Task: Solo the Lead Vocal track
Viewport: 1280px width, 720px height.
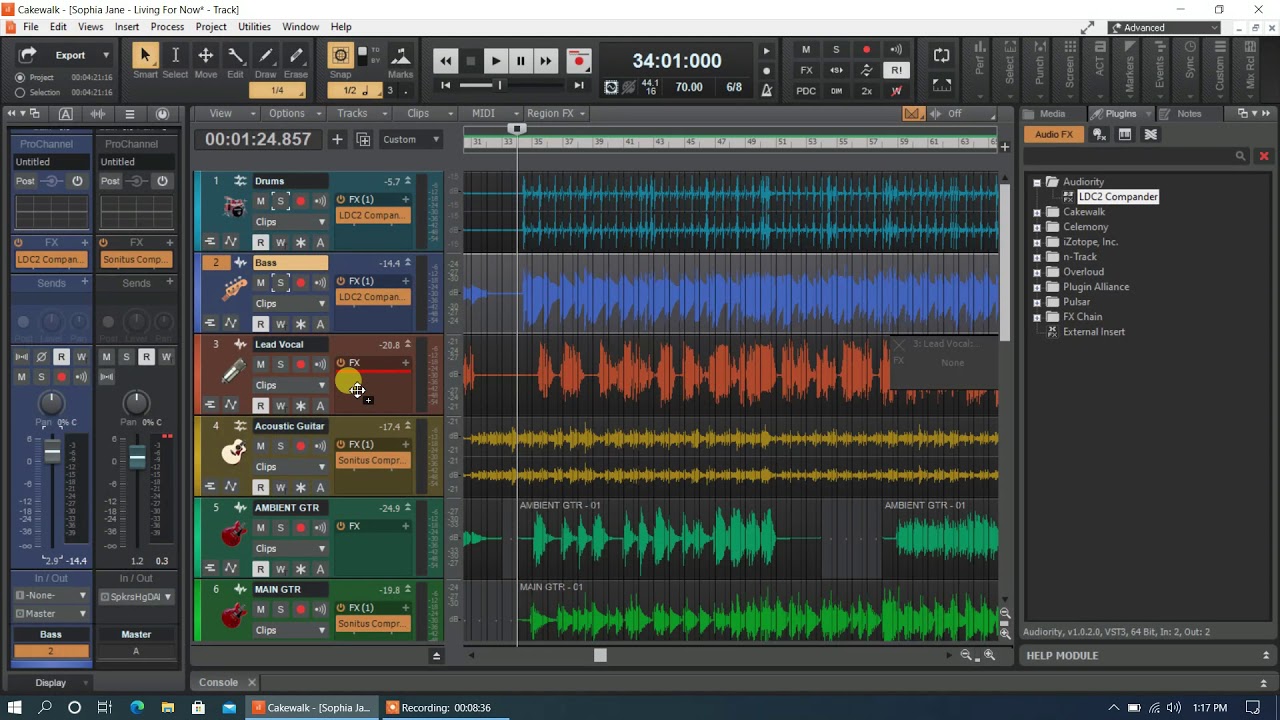Action: click(x=280, y=365)
